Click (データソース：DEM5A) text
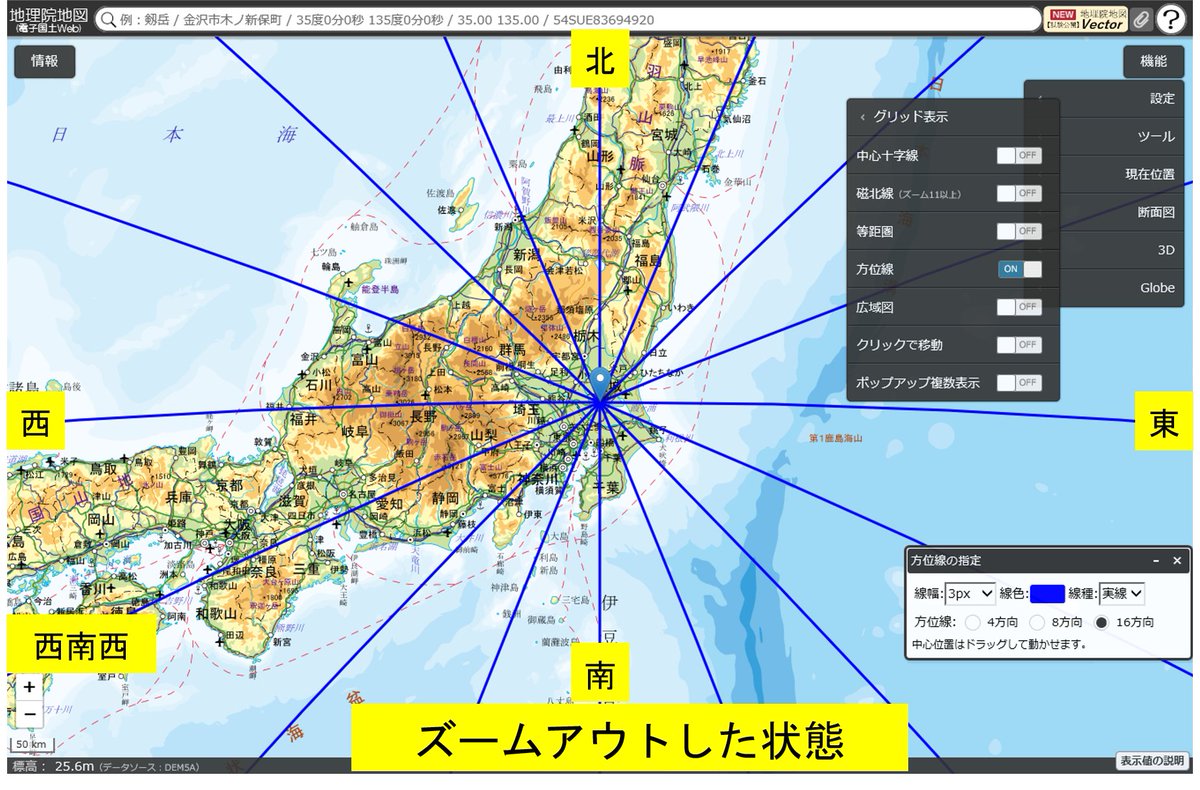This screenshot has width=1200, height=790. 149,767
